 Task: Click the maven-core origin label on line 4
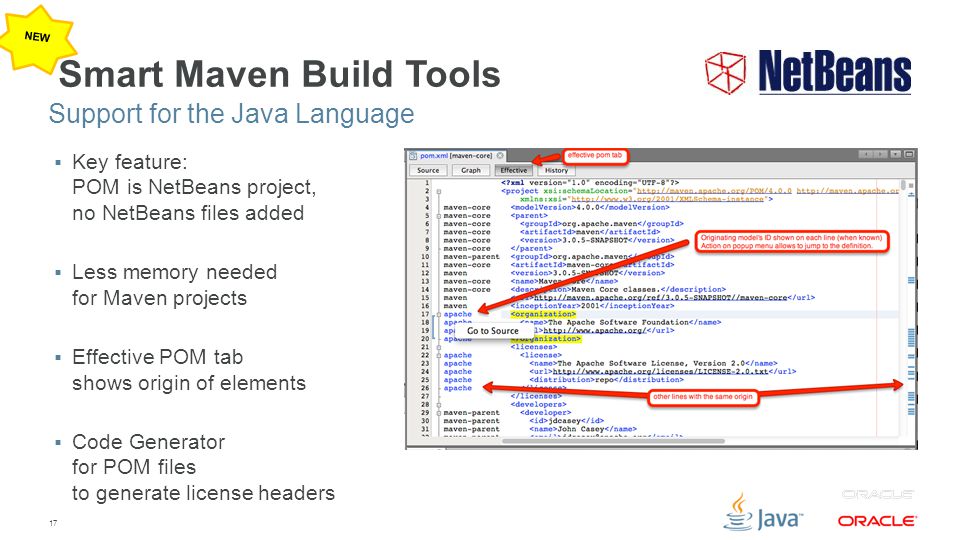467,208
